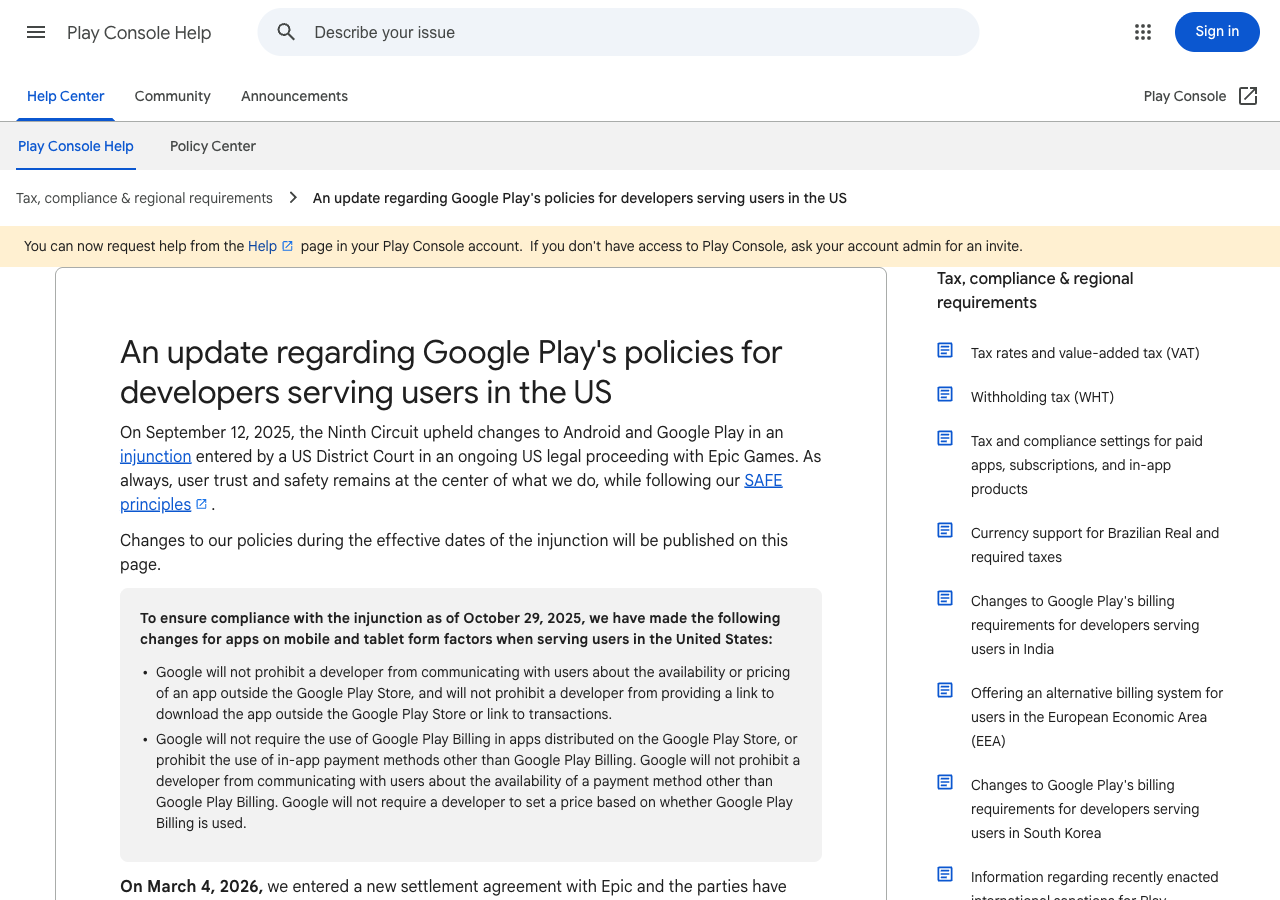
Task: Click the Play Console external link icon
Action: point(1248,96)
